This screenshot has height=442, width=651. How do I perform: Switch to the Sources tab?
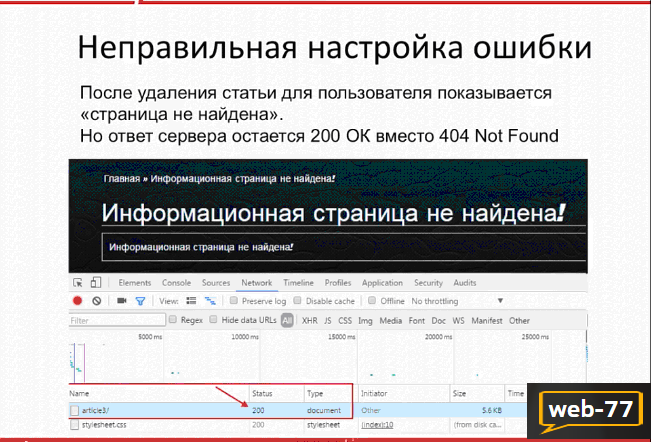point(216,283)
